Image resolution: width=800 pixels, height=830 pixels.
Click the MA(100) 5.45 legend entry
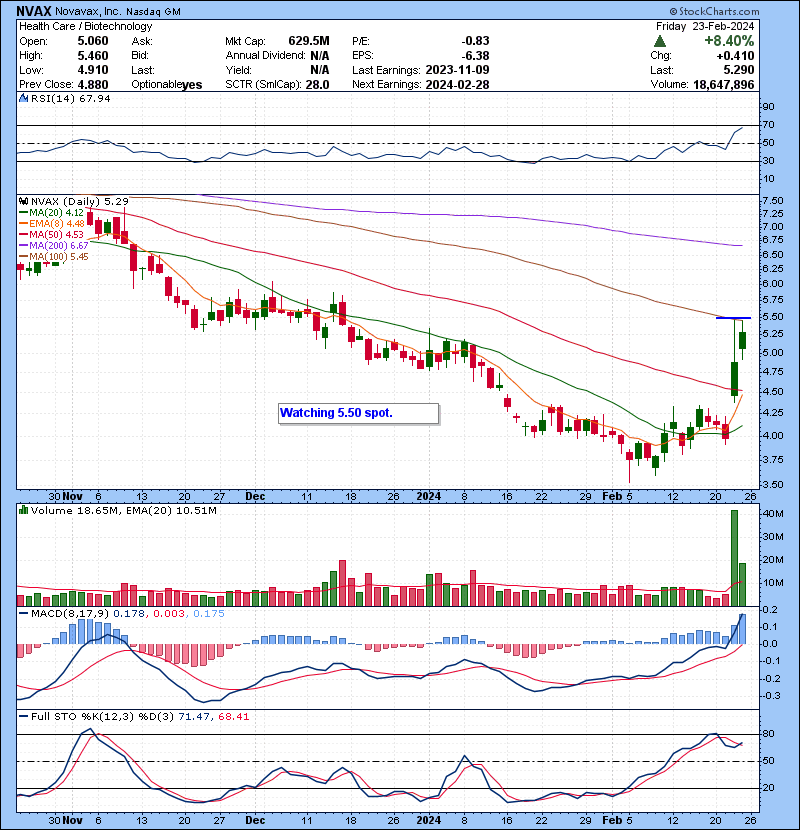click(x=53, y=257)
